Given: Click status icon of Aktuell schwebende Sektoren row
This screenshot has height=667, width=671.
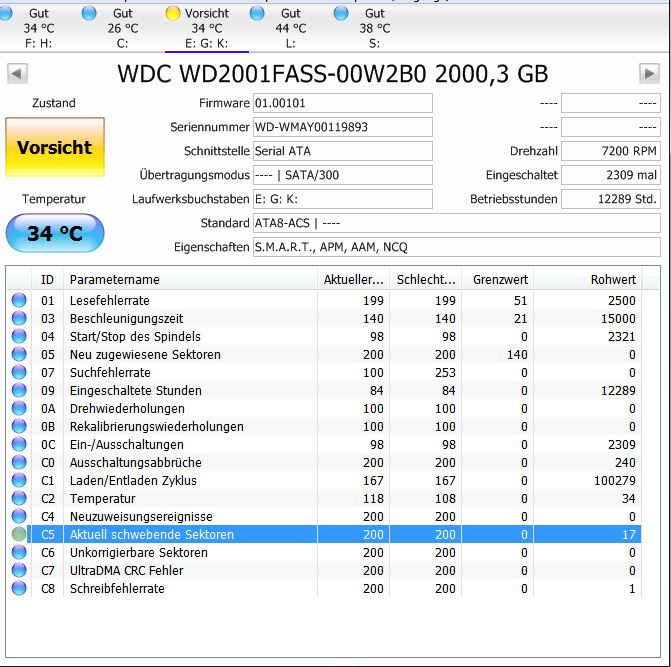Looking at the screenshot, I should click(x=19, y=534).
